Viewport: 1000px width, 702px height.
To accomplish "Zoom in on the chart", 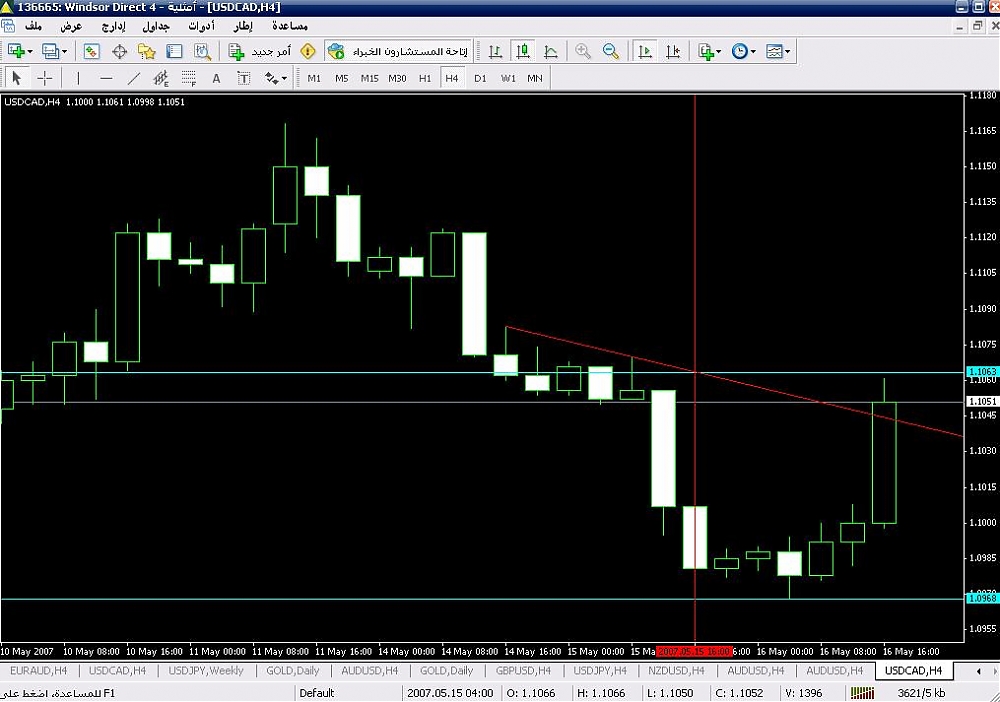I will coord(583,52).
